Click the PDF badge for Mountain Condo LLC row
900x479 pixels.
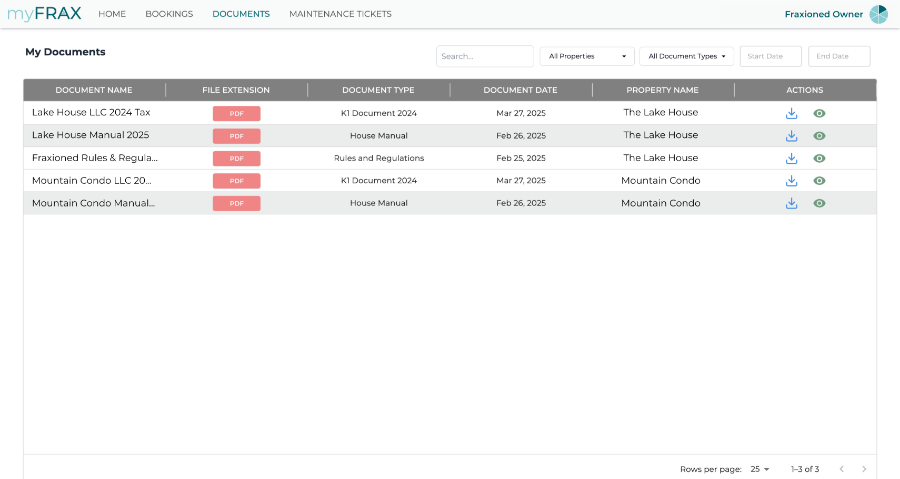pyautogui.click(x=236, y=181)
